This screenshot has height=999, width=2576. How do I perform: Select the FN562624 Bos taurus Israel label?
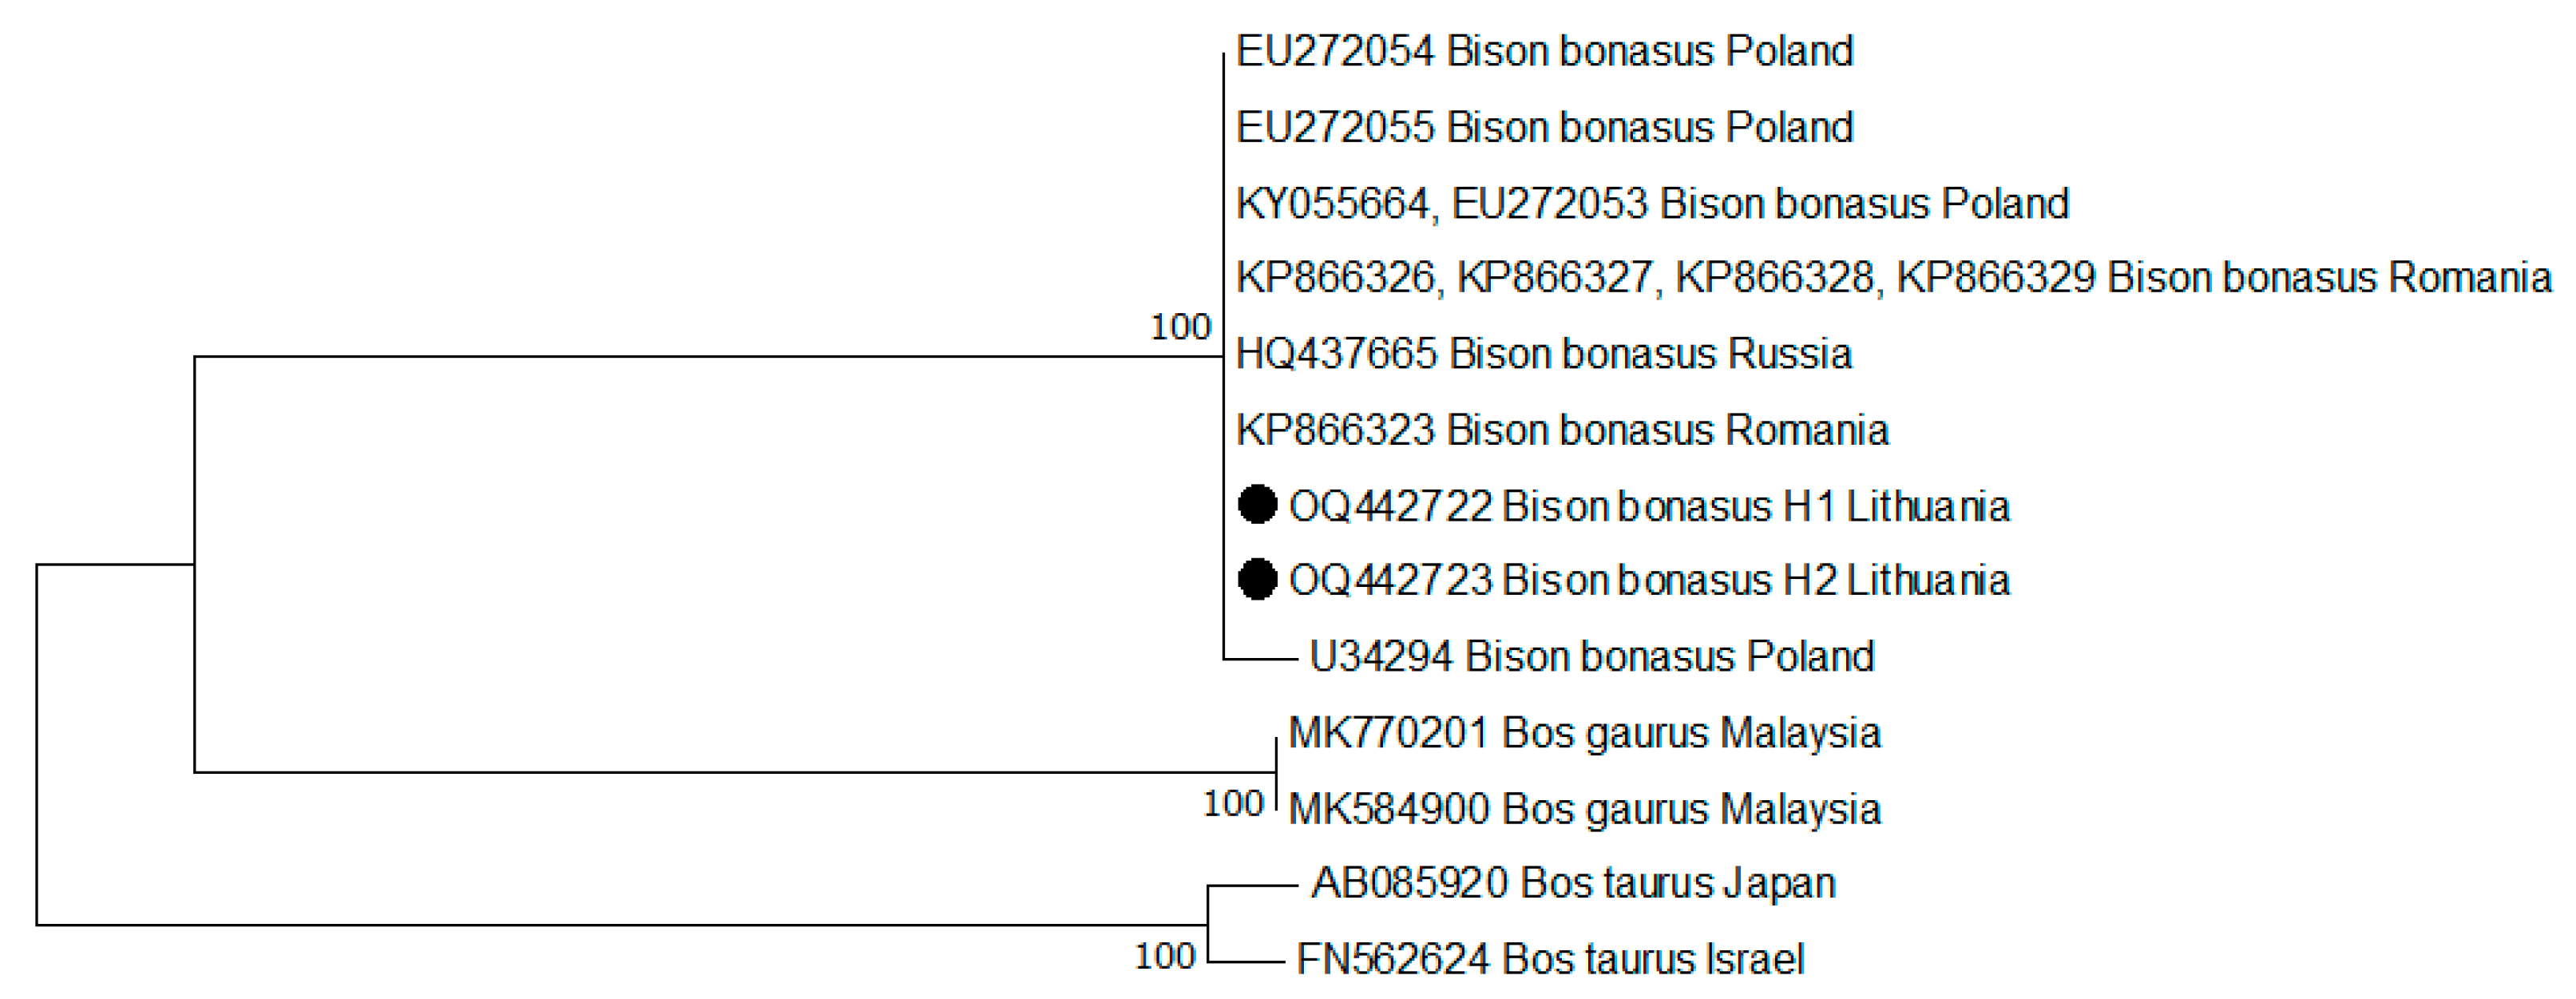(x=1550, y=959)
